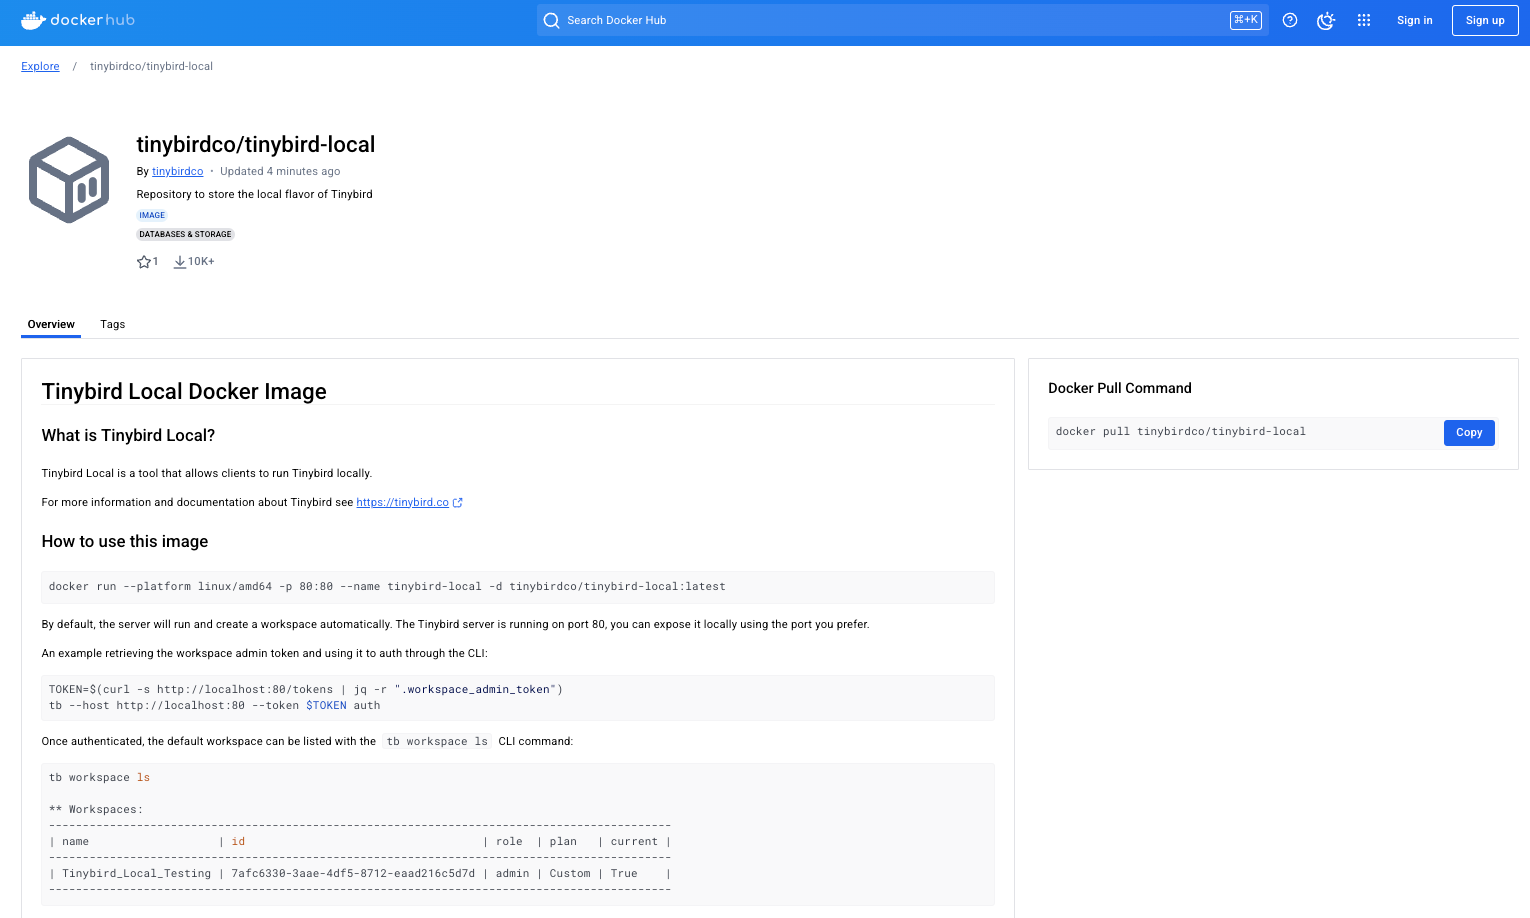This screenshot has height=918, width=1530.
Task: Open the Explore breadcrumb link
Action: [40, 66]
